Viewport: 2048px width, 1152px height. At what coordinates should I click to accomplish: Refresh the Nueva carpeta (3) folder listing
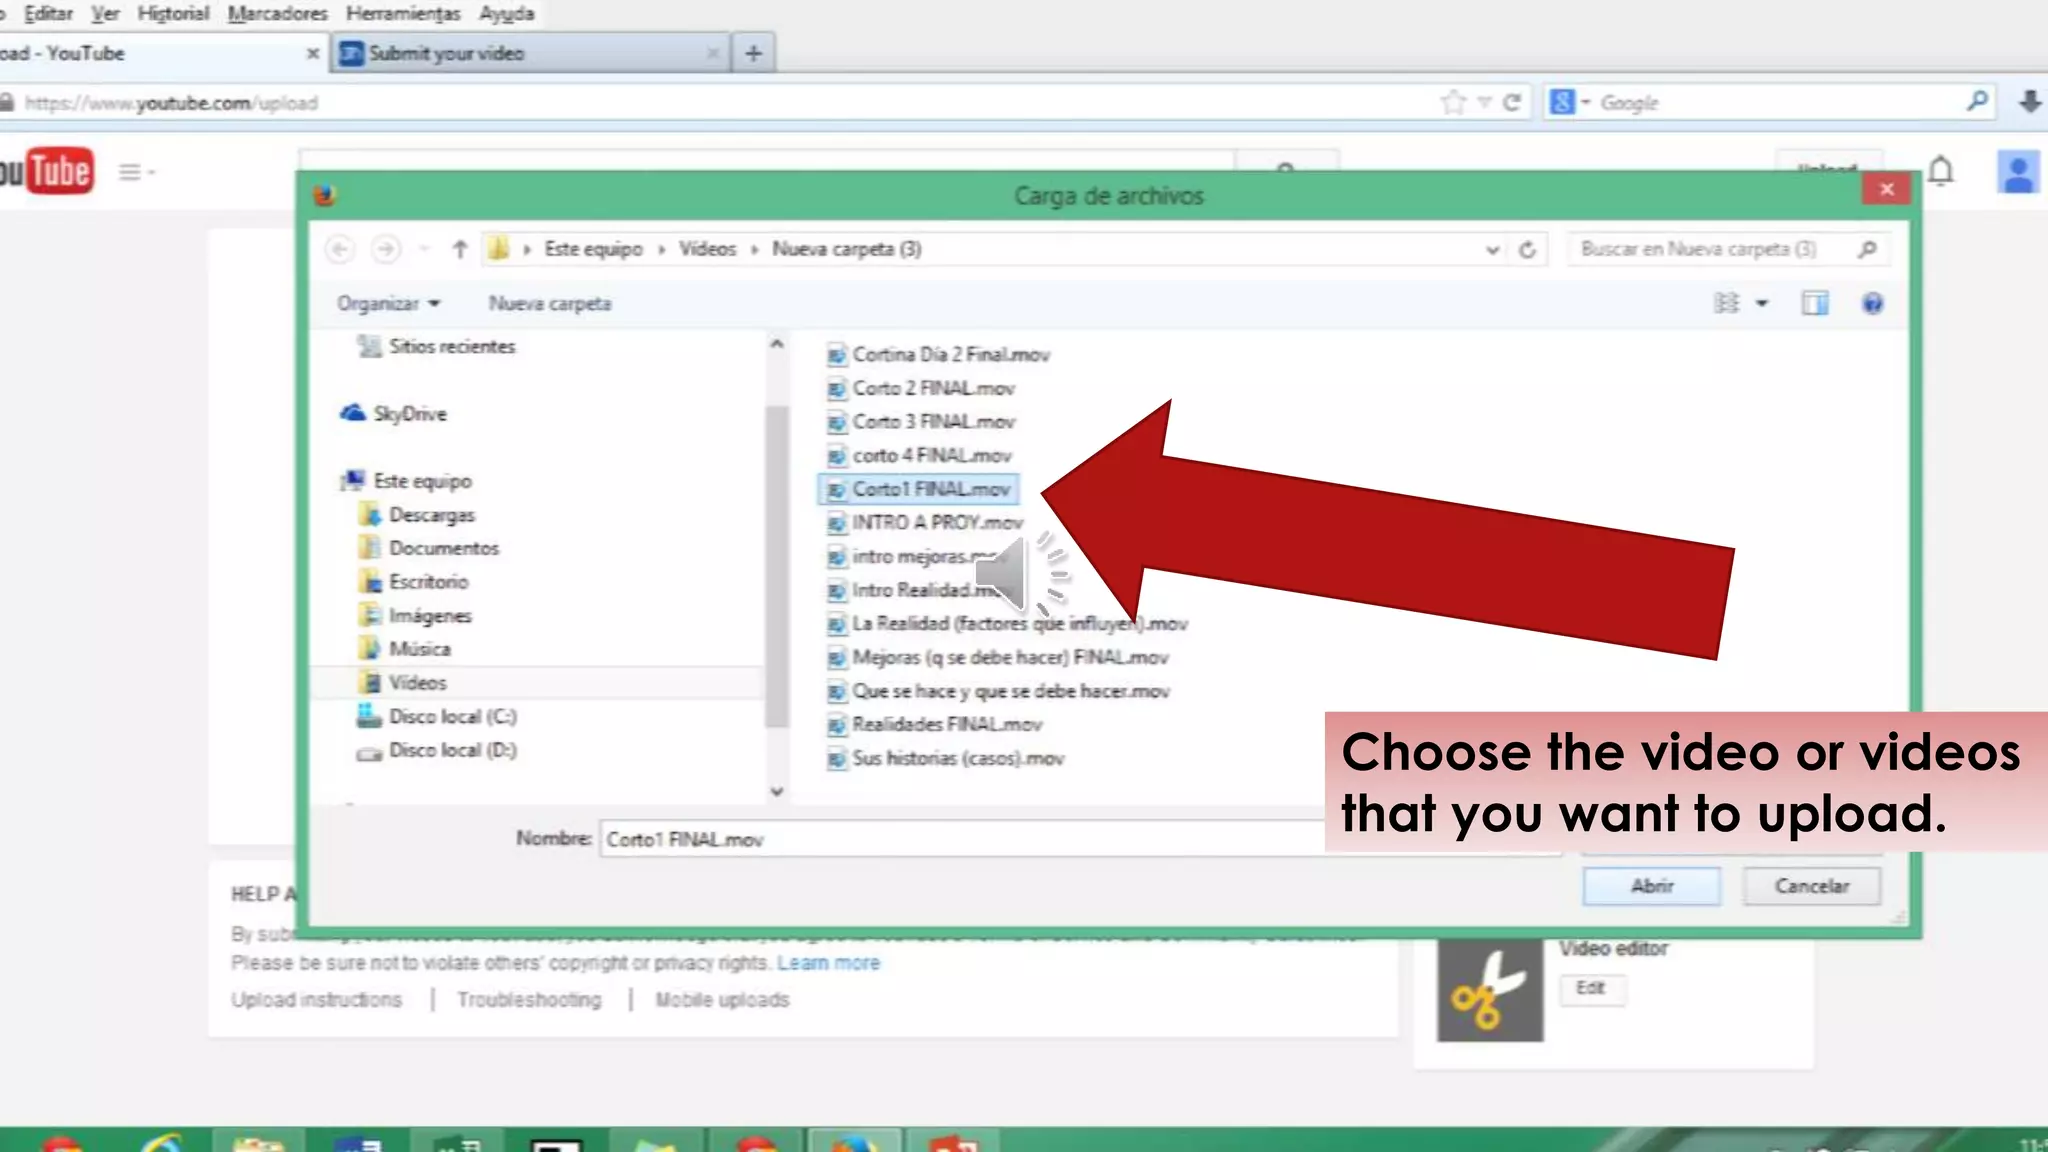click(x=1527, y=249)
